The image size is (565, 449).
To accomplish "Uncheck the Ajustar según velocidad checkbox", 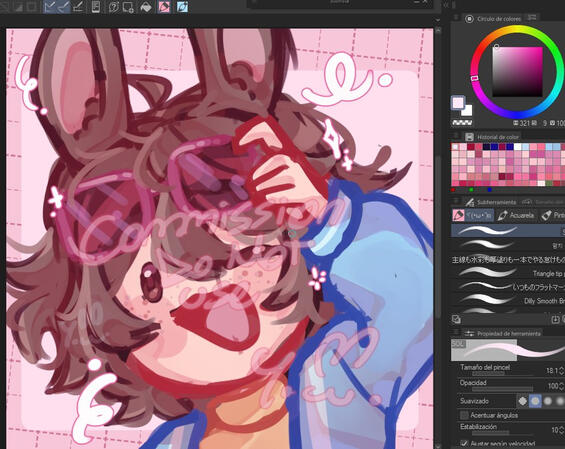I will [464, 443].
